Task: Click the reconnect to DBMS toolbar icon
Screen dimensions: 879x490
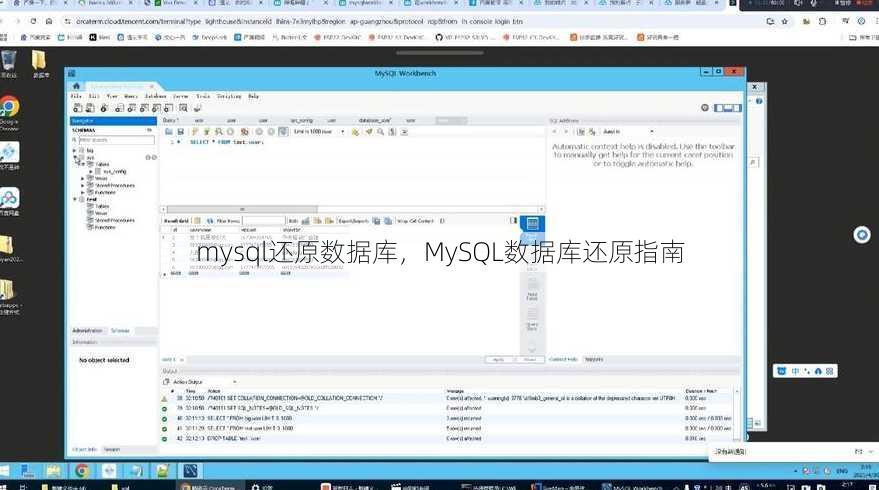Action: coord(197,108)
